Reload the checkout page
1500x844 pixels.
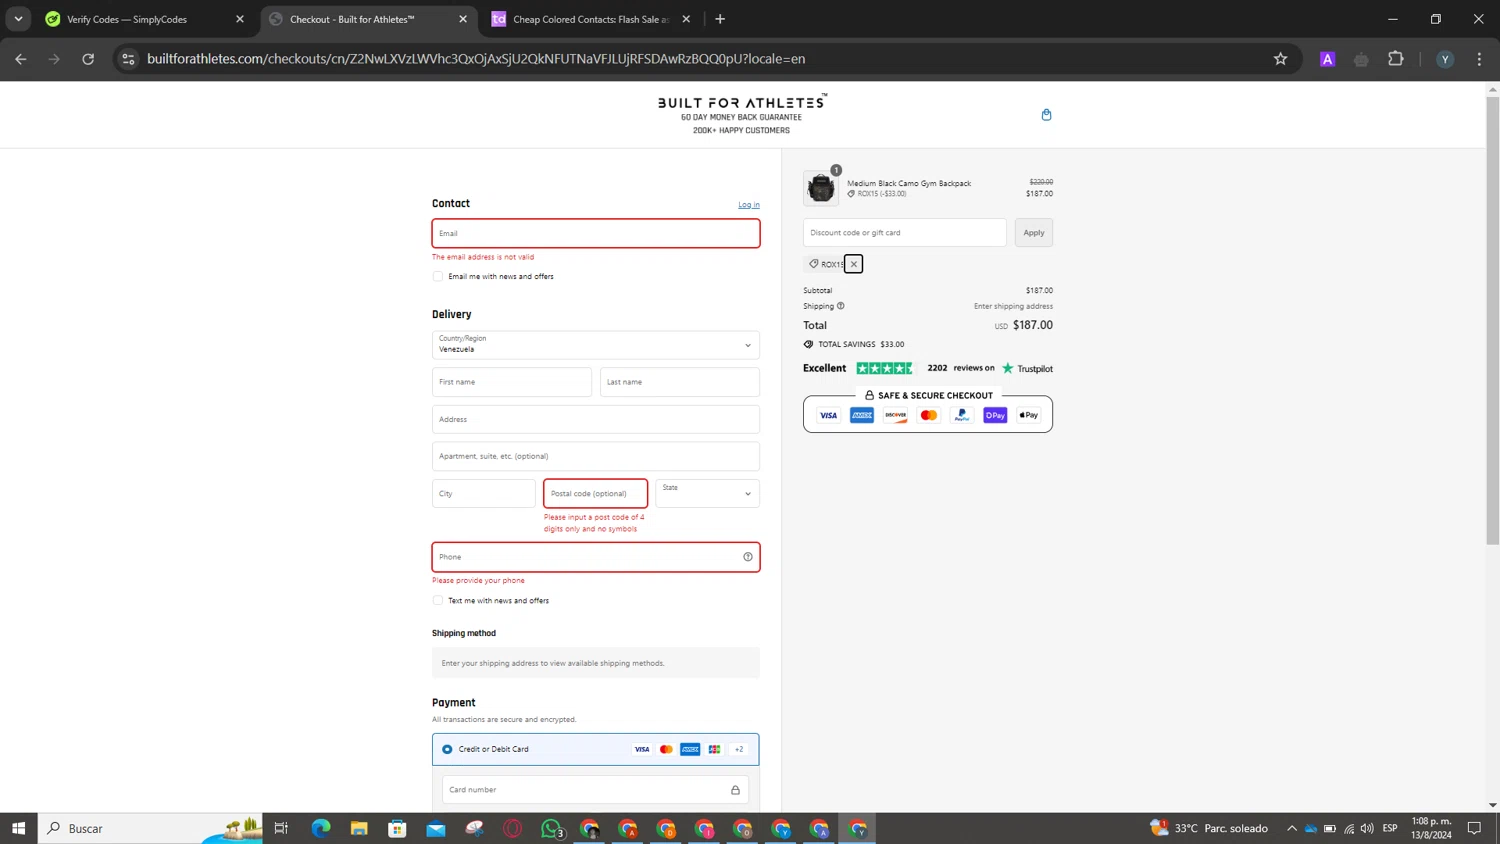88,59
